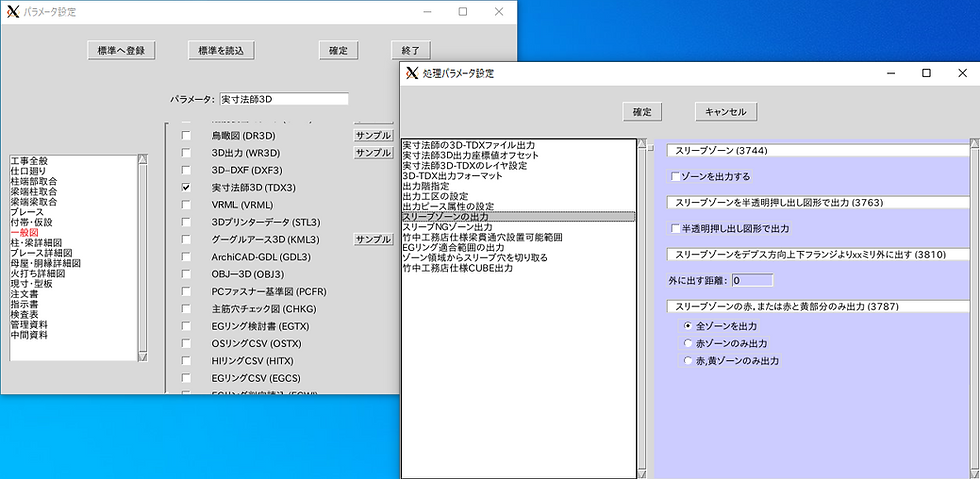Select the 赤,黄ゾーンのみ出力 radio button
This screenshot has width=980, height=479.
(x=688, y=361)
